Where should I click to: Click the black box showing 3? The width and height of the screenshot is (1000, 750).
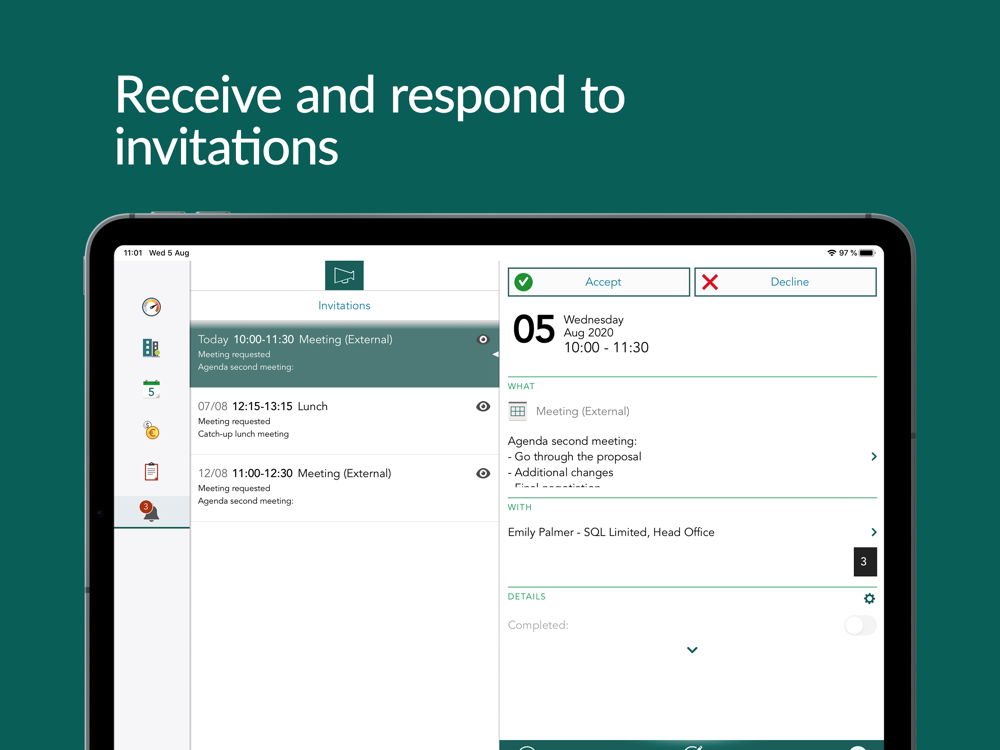pos(865,562)
